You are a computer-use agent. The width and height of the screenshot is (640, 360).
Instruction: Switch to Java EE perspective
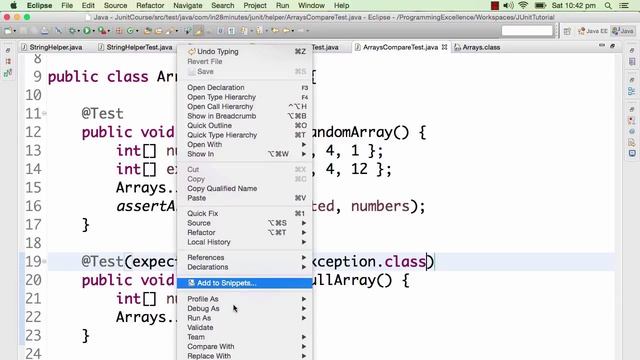[x=593, y=31]
